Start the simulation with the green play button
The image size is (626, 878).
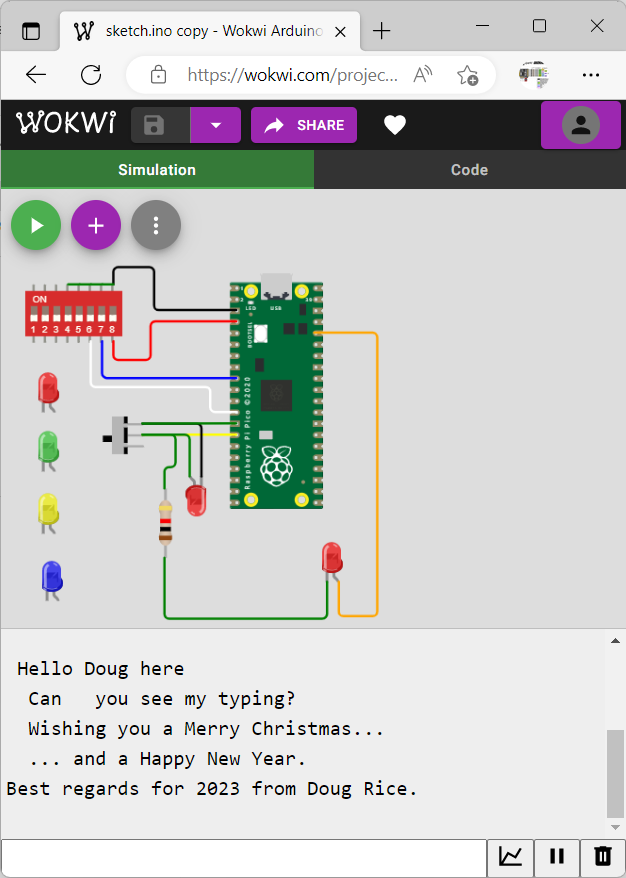tap(36, 225)
